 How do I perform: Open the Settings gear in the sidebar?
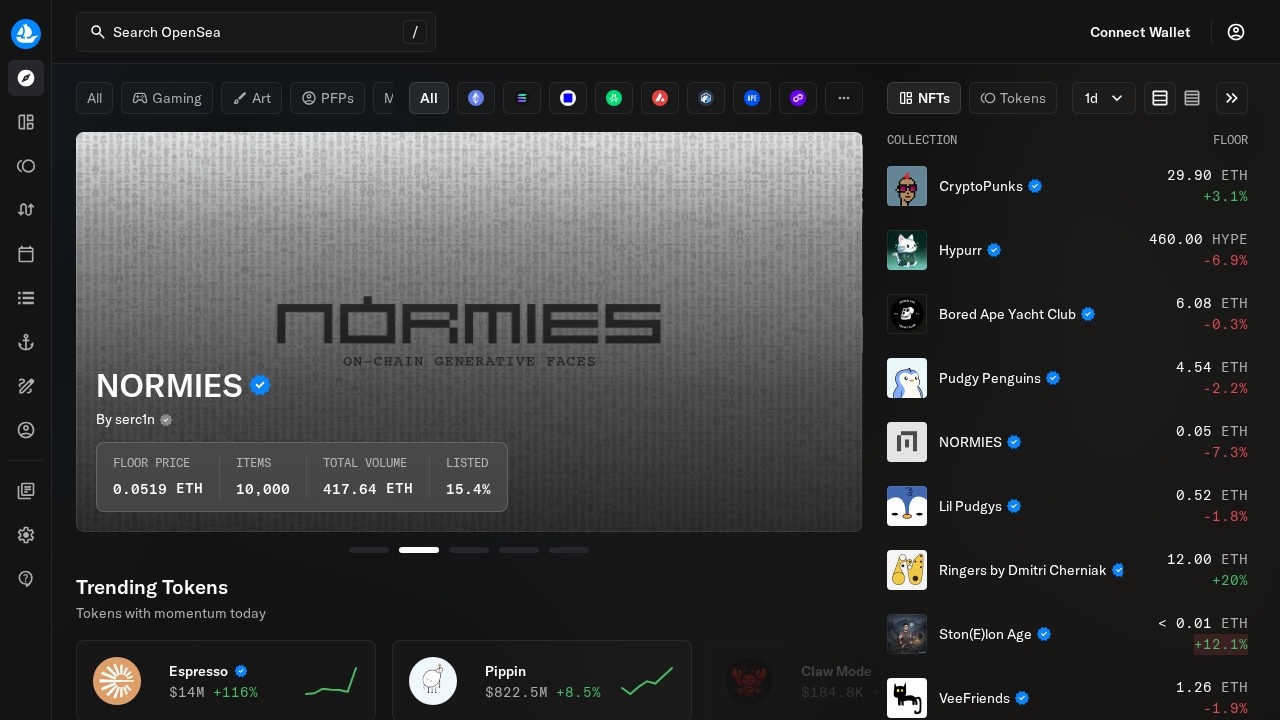(x=26, y=535)
